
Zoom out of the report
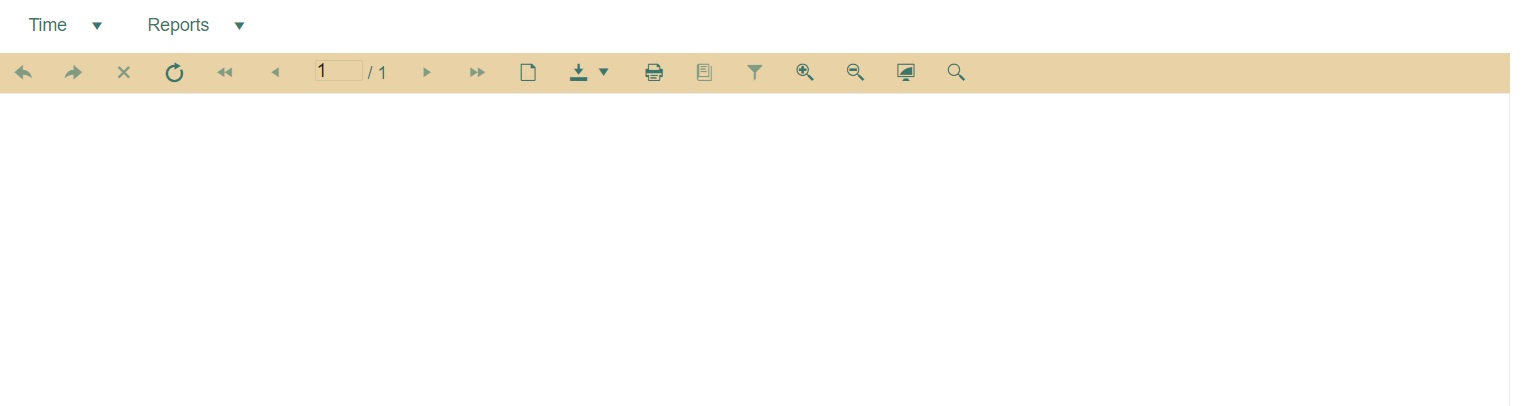[x=855, y=72]
